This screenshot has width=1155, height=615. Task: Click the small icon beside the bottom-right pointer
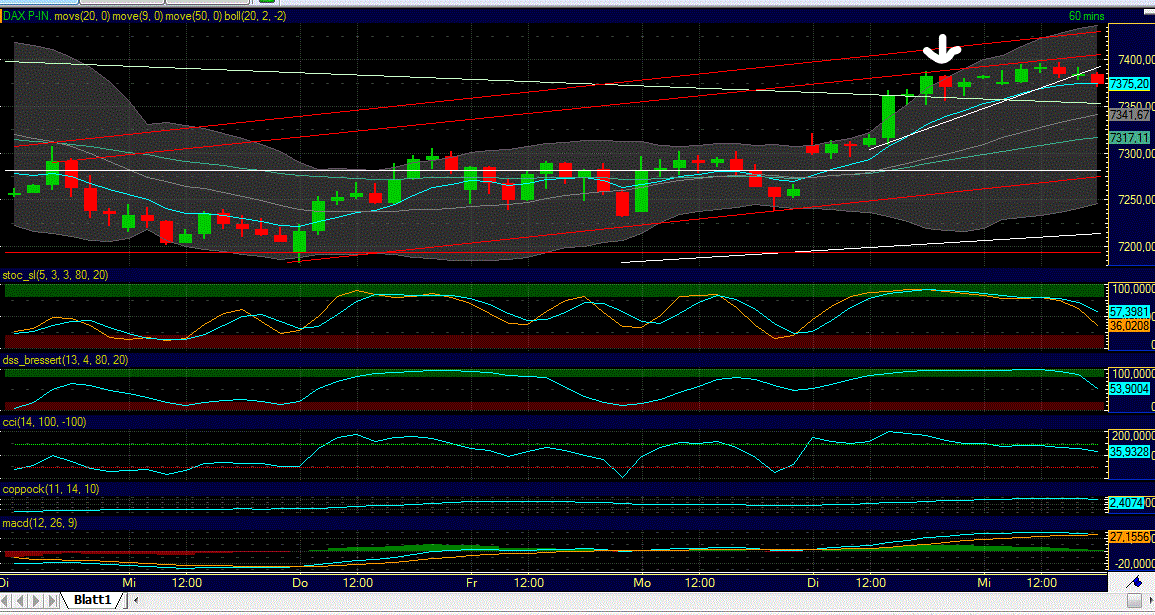1134,601
